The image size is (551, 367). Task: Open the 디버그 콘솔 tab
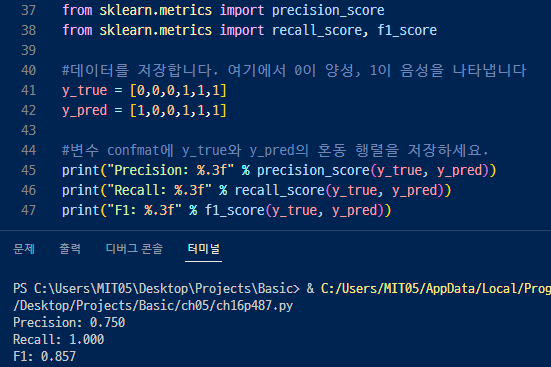(134, 249)
